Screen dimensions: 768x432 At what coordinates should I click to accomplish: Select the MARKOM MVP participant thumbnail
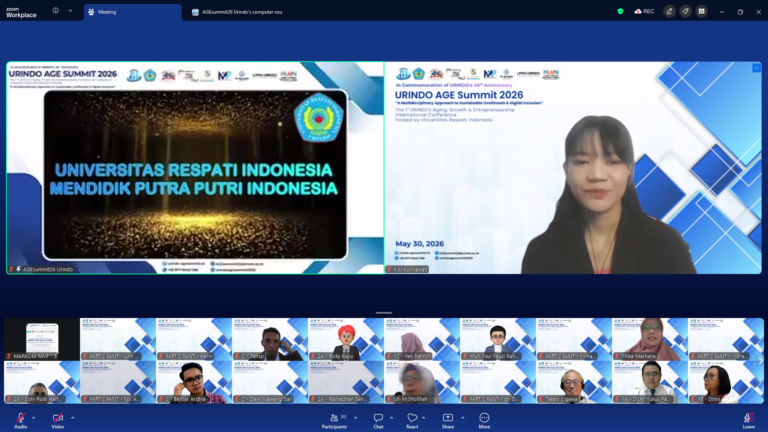pyautogui.click(x=42, y=339)
